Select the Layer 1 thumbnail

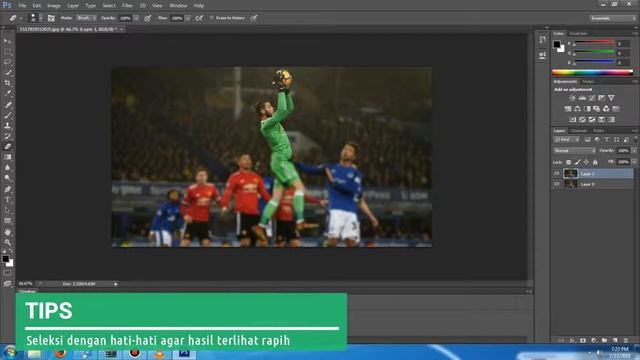(x=570, y=173)
